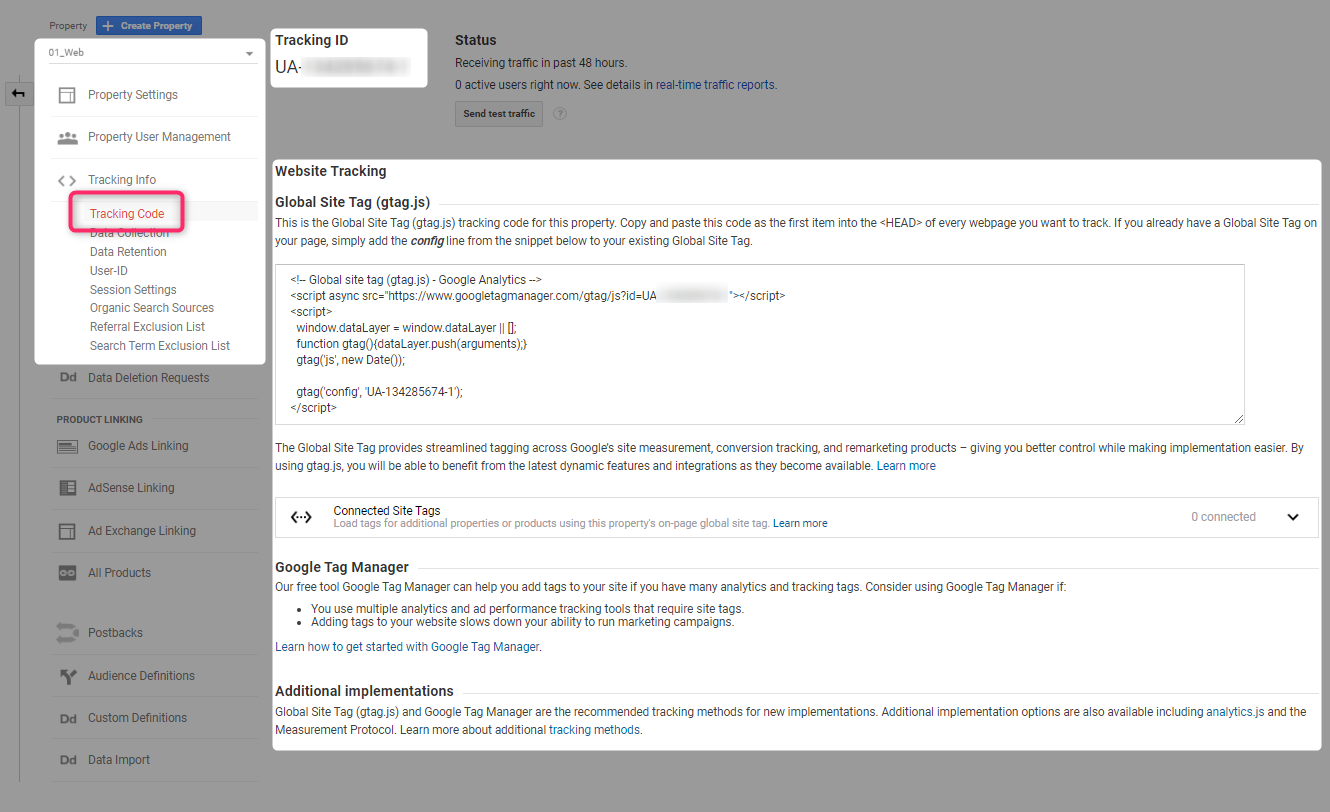Open Google Tag Manager getting started link

(x=407, y=647)
